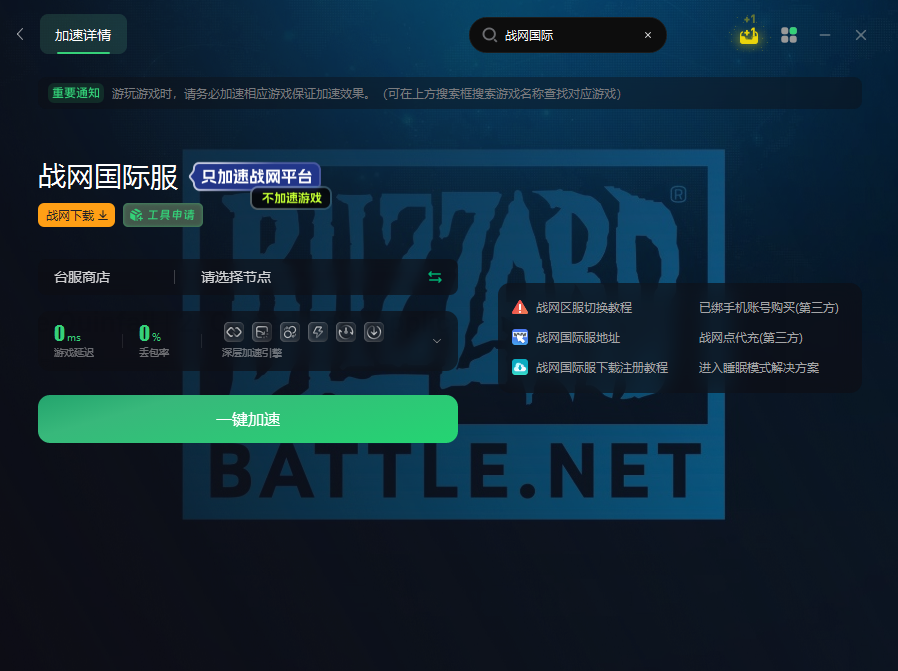Click the 战网国际服 title

[108, 176]
